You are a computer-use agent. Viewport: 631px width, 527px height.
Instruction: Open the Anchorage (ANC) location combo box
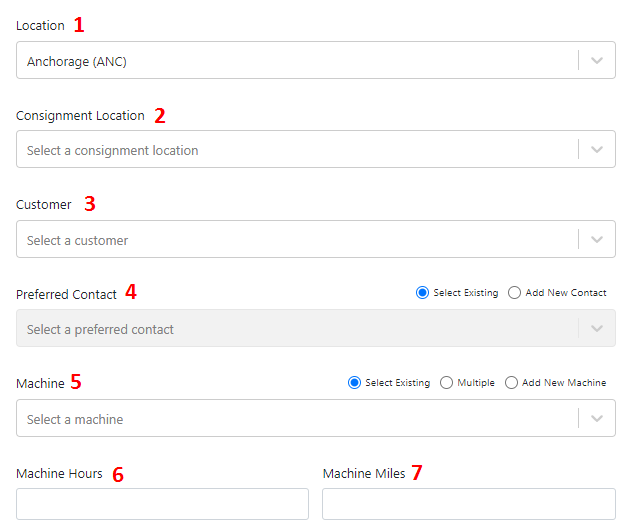point(316,60)
